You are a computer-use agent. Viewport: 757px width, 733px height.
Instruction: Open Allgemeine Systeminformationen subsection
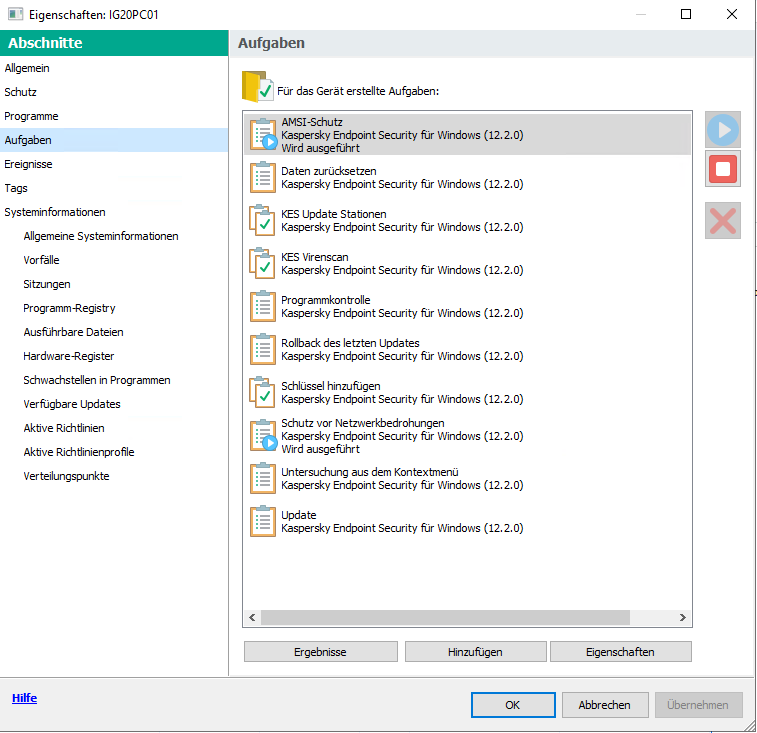101,236
